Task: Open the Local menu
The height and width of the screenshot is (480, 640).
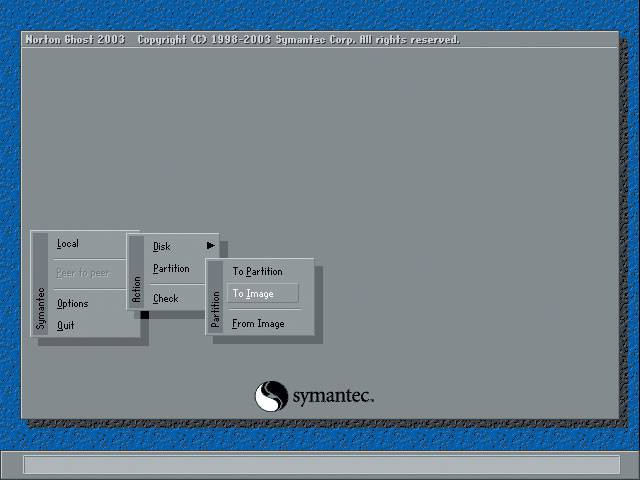Action: pyautogui.click(x=68, y=244)
